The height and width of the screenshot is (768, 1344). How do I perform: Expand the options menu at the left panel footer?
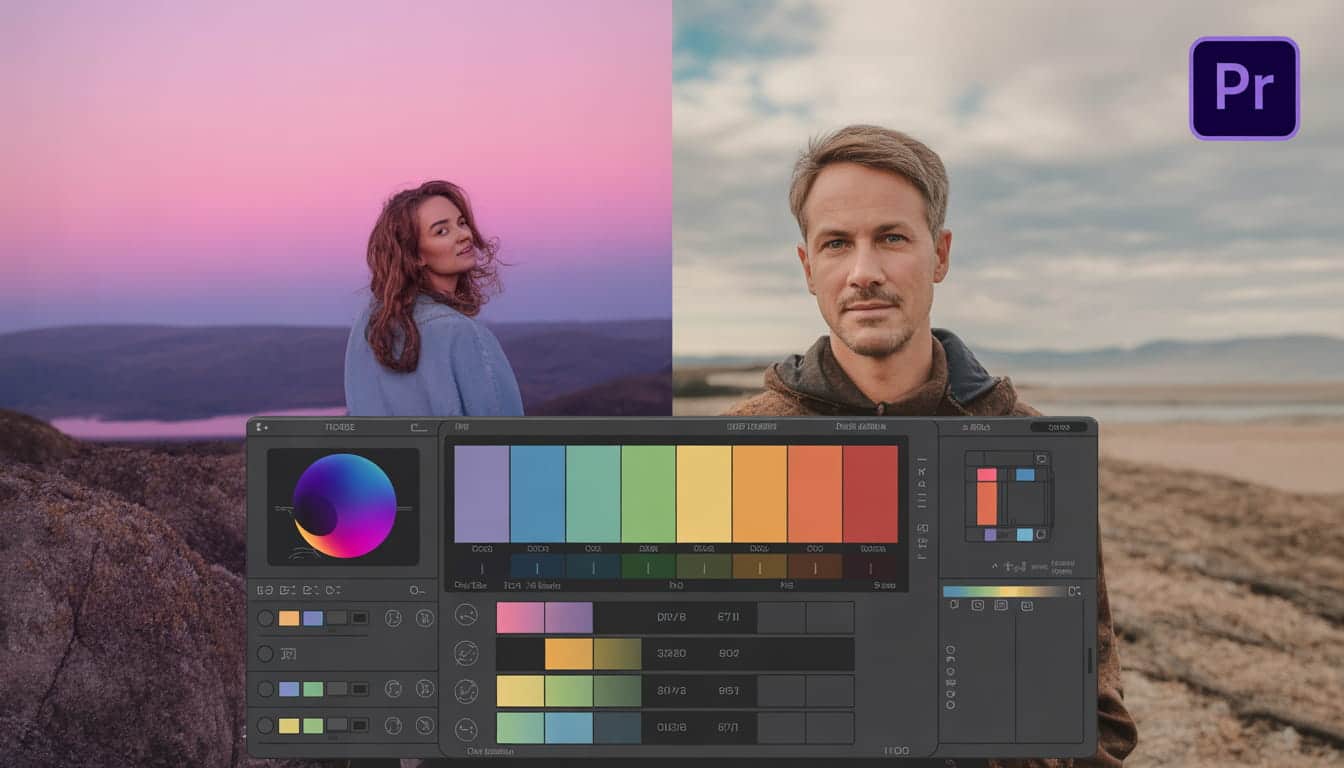pyautogui.click(x=418, y=590)
